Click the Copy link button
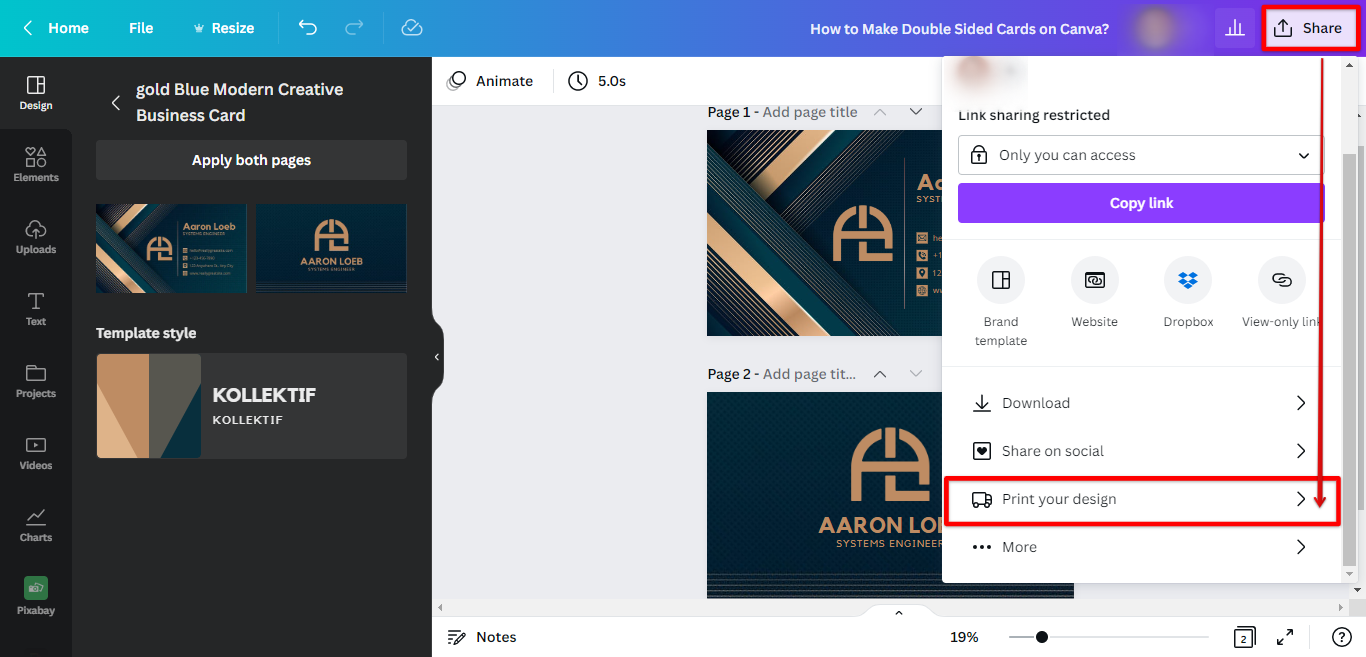 1140,203
